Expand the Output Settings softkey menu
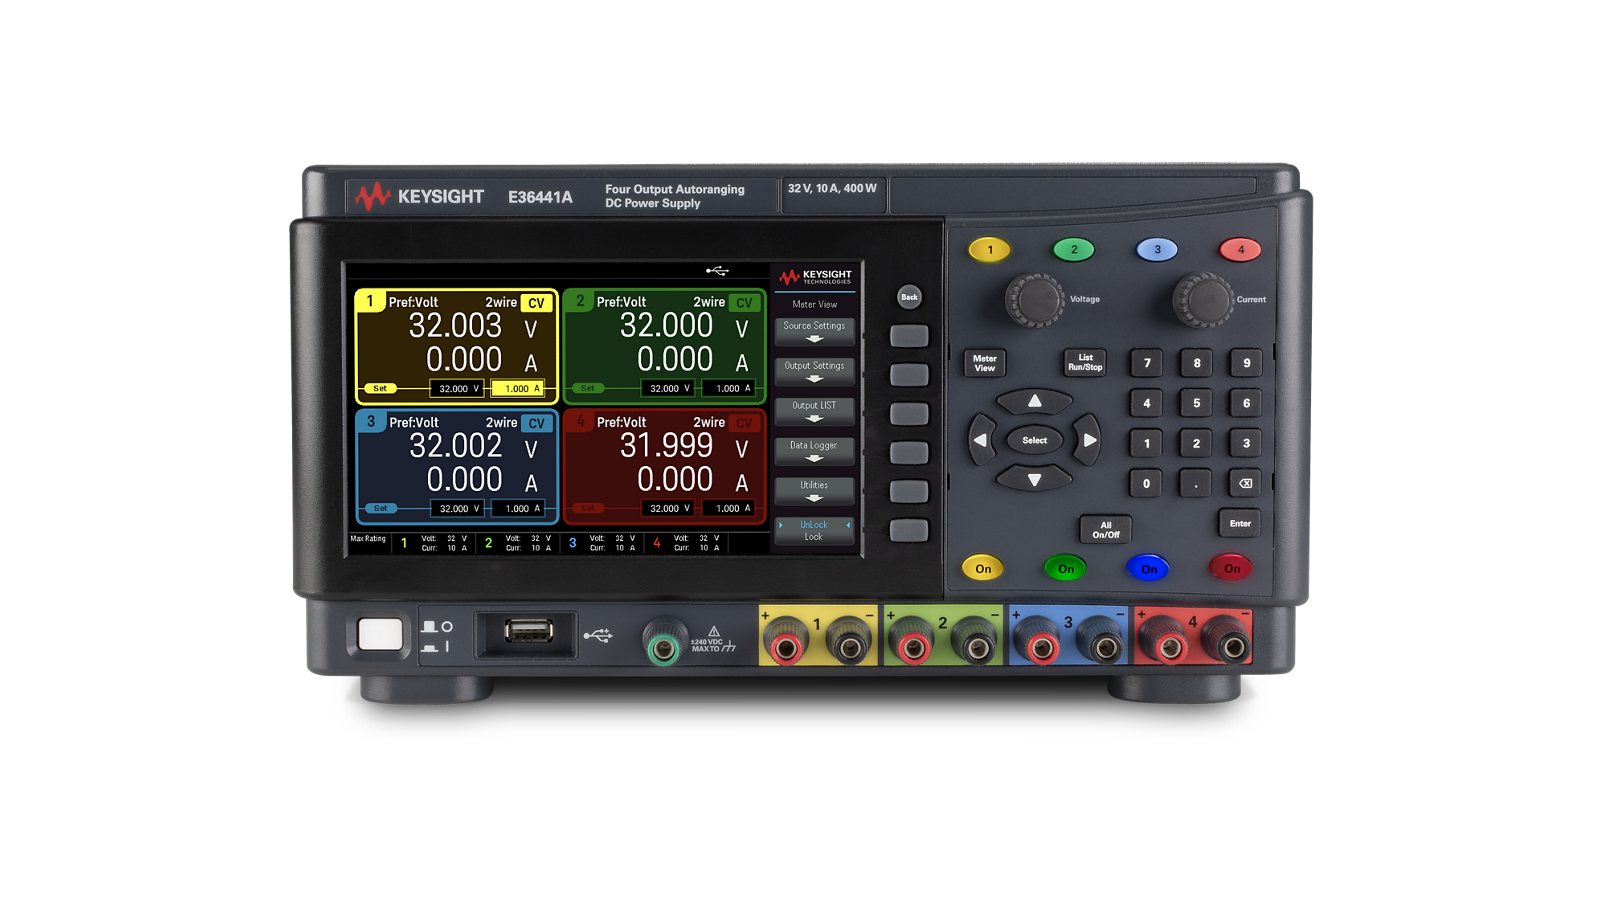Screen dimensions: 1600x900 coord(814,371)
